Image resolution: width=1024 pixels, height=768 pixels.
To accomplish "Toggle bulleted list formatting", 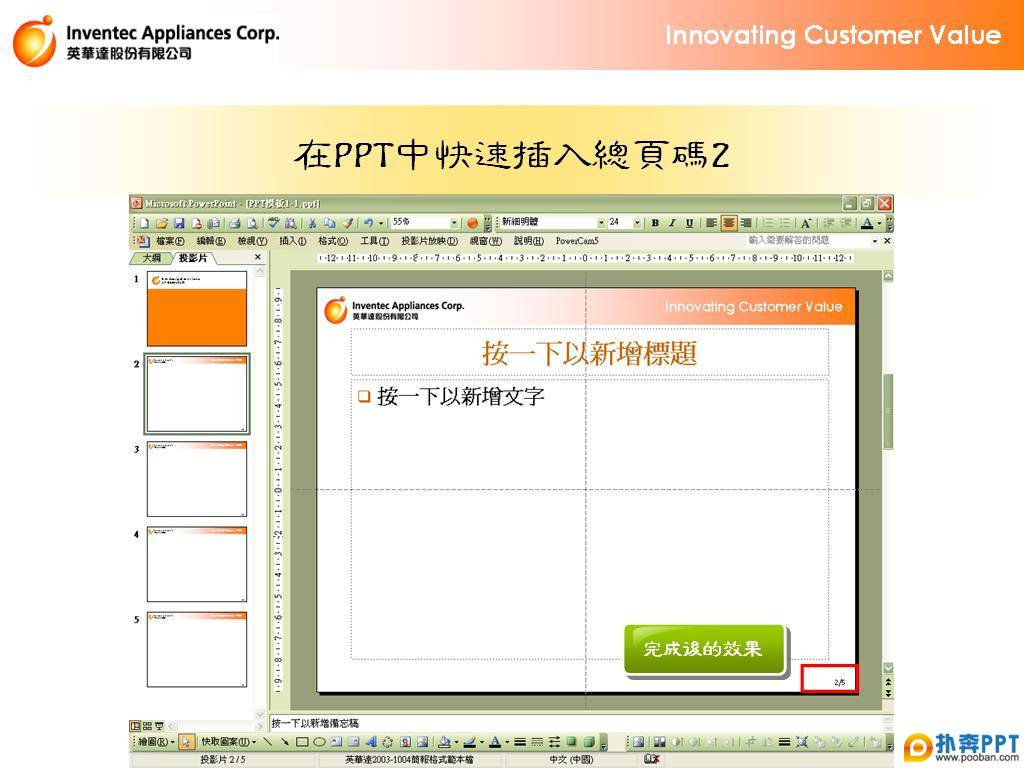I will pyautogui.click(x=786, y=223).
